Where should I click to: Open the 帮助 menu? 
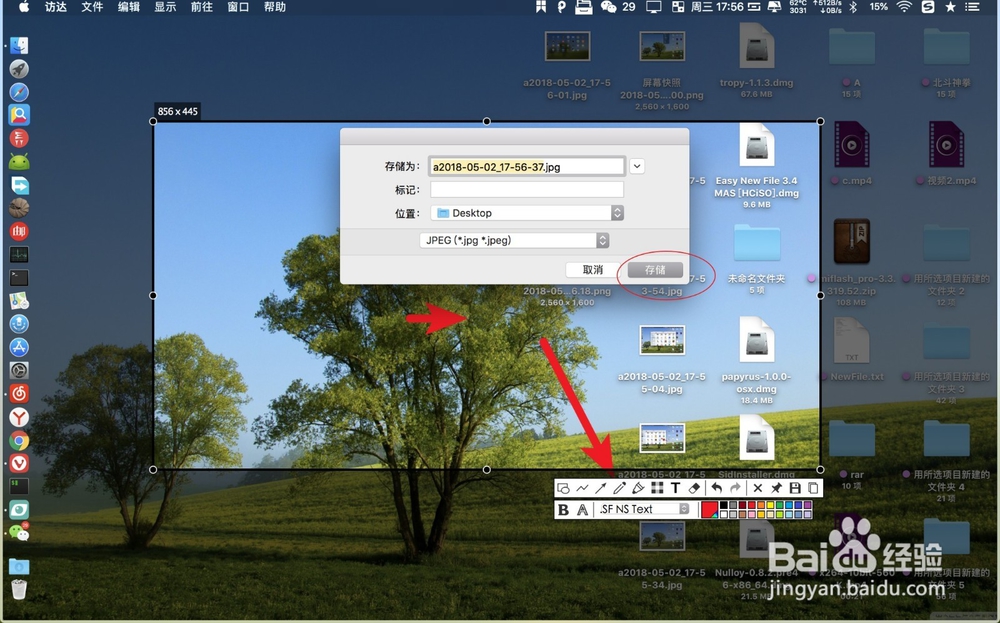click(275, 7)
